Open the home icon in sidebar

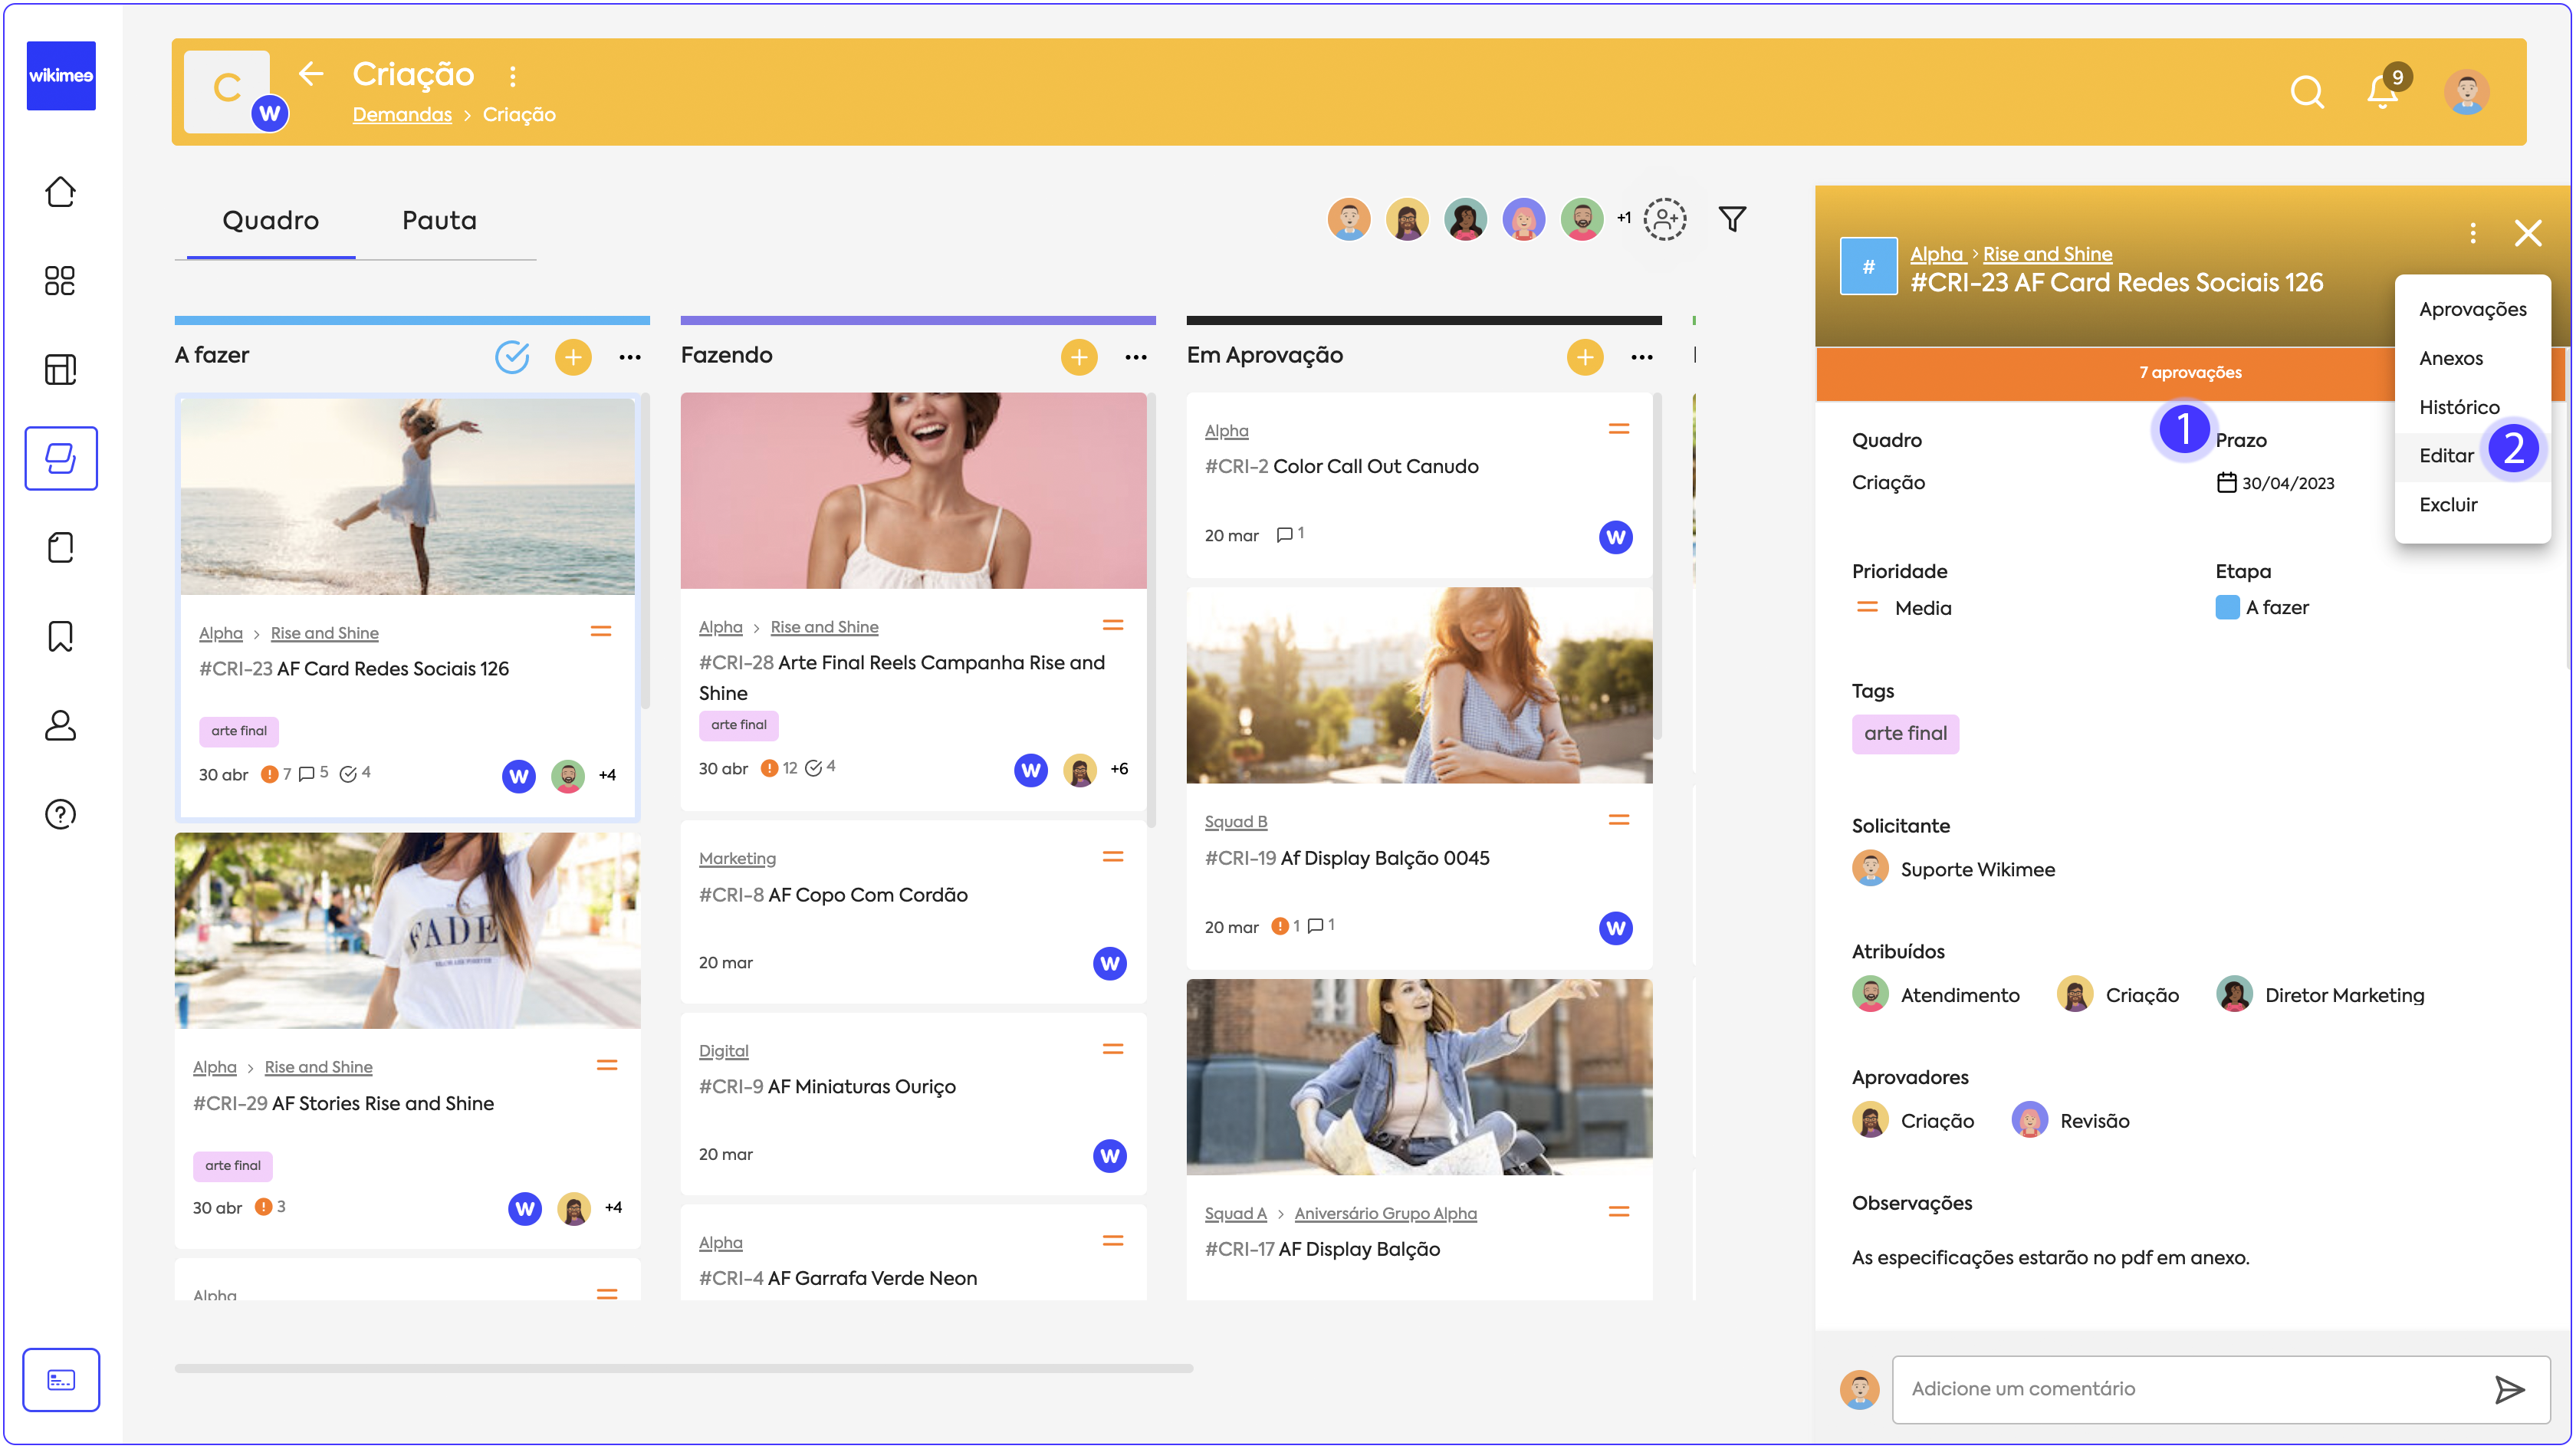[60, 192]
